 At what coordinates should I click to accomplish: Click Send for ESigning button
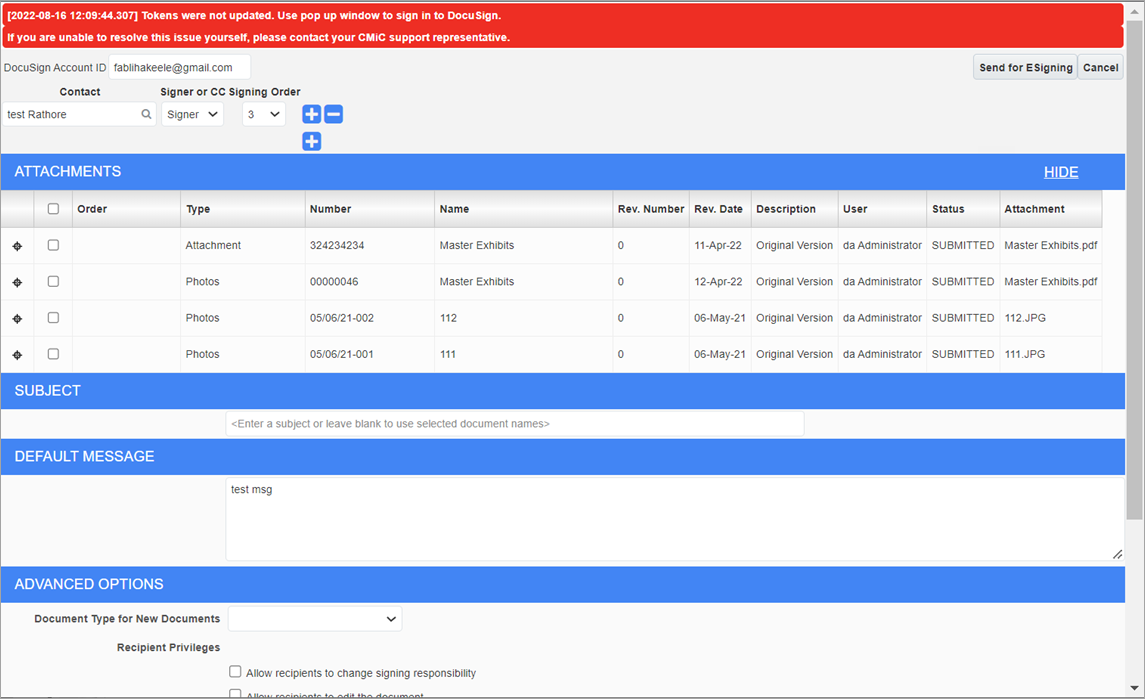[1025, 67]
